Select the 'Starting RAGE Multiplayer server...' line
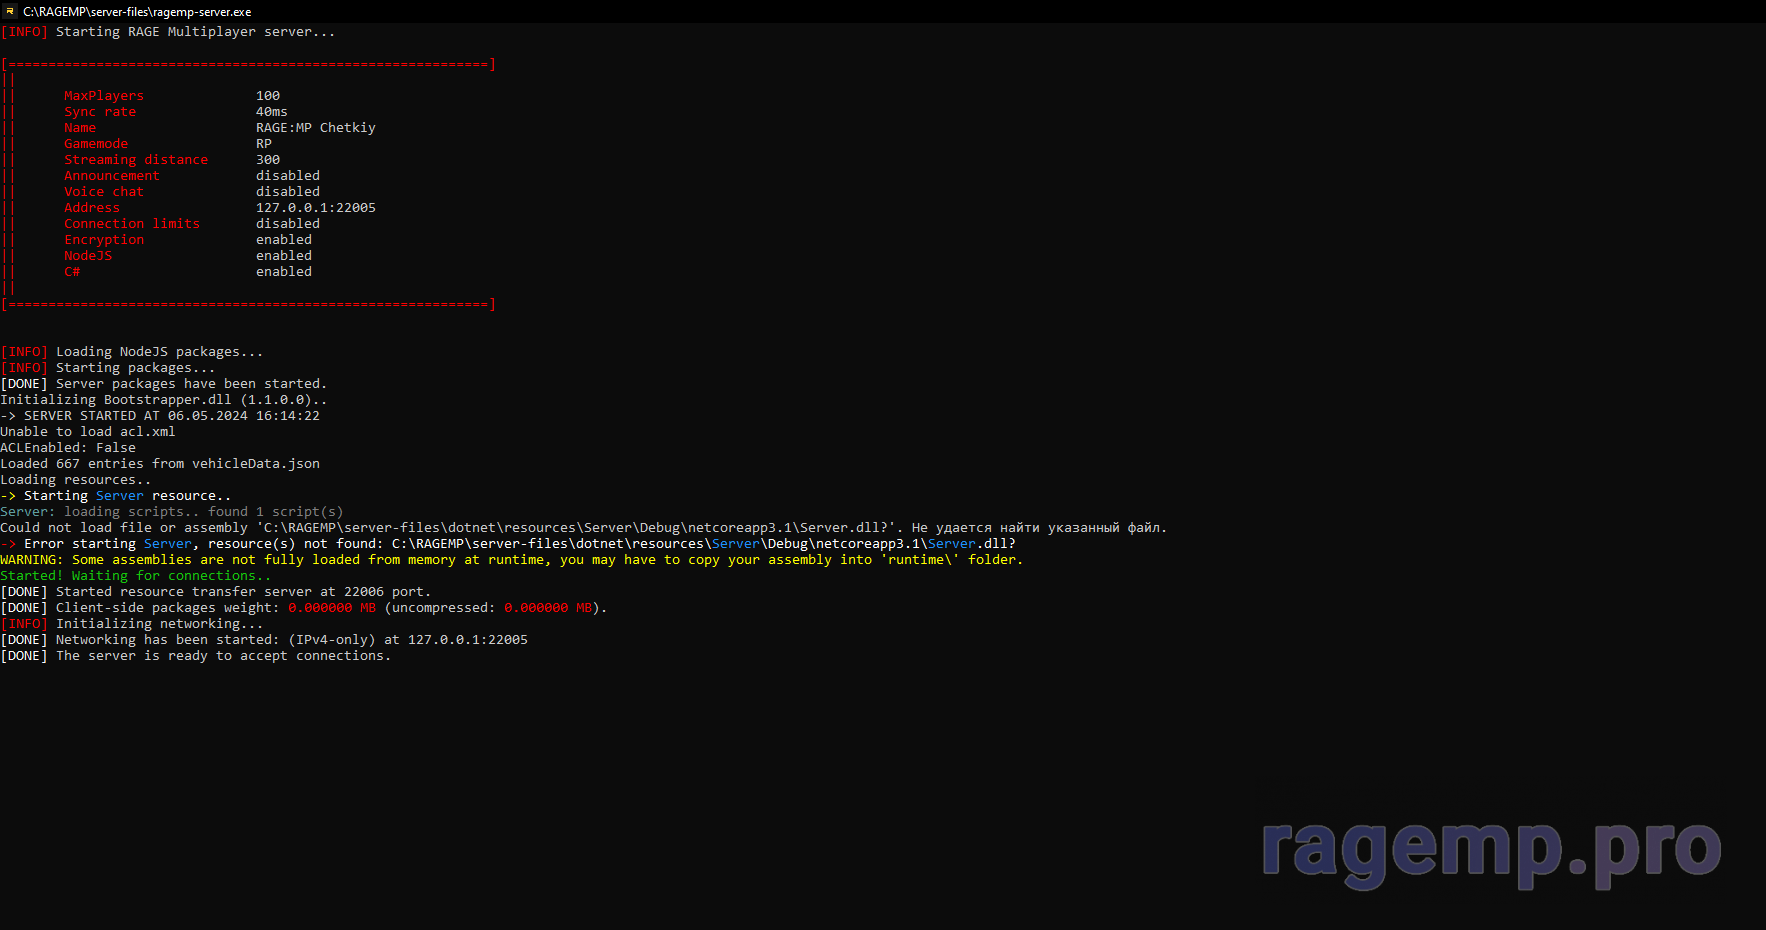 (168, 32)
